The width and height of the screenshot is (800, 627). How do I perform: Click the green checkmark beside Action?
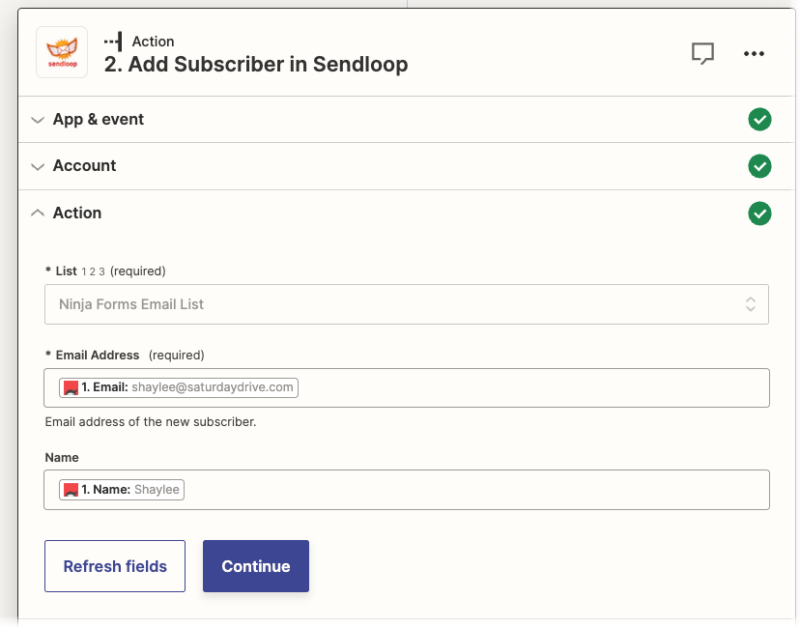[x=759, y=213]
